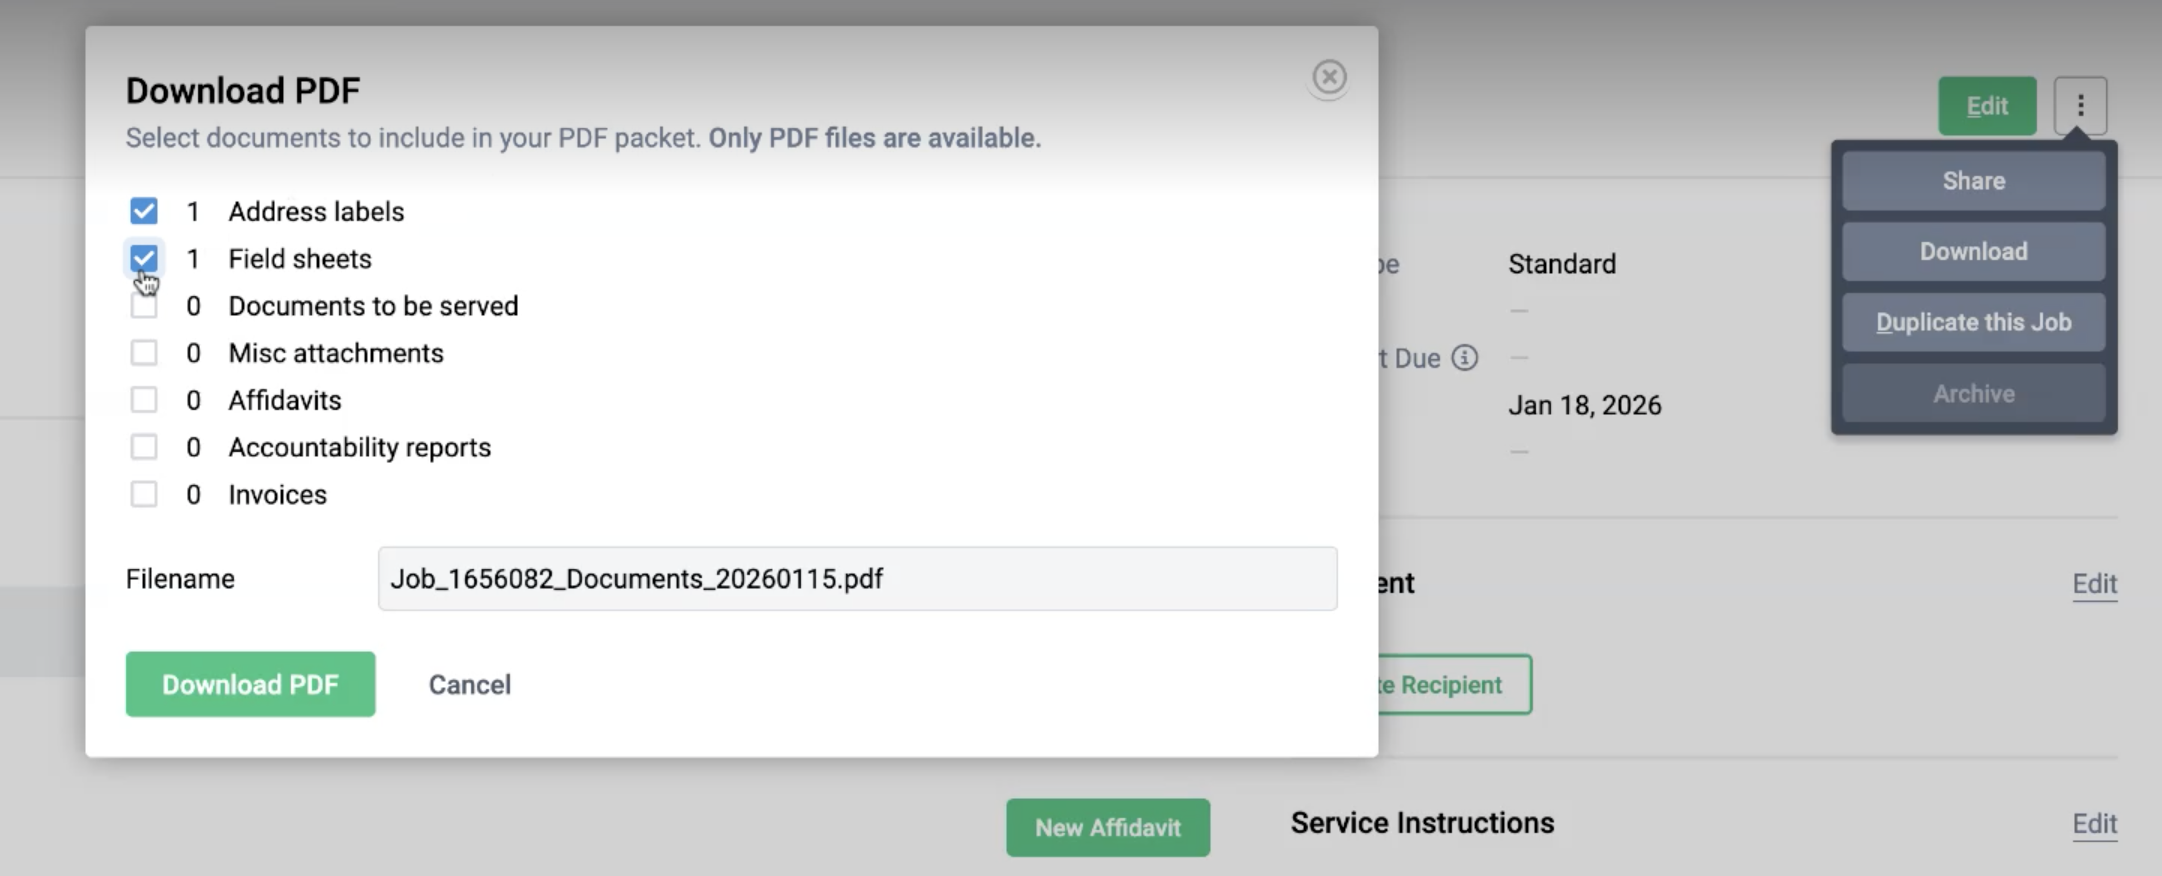The height and width of the screenshot is (876, 2162).
Task: Cancel the PDF download dialog
Action: tap(469, 685)
